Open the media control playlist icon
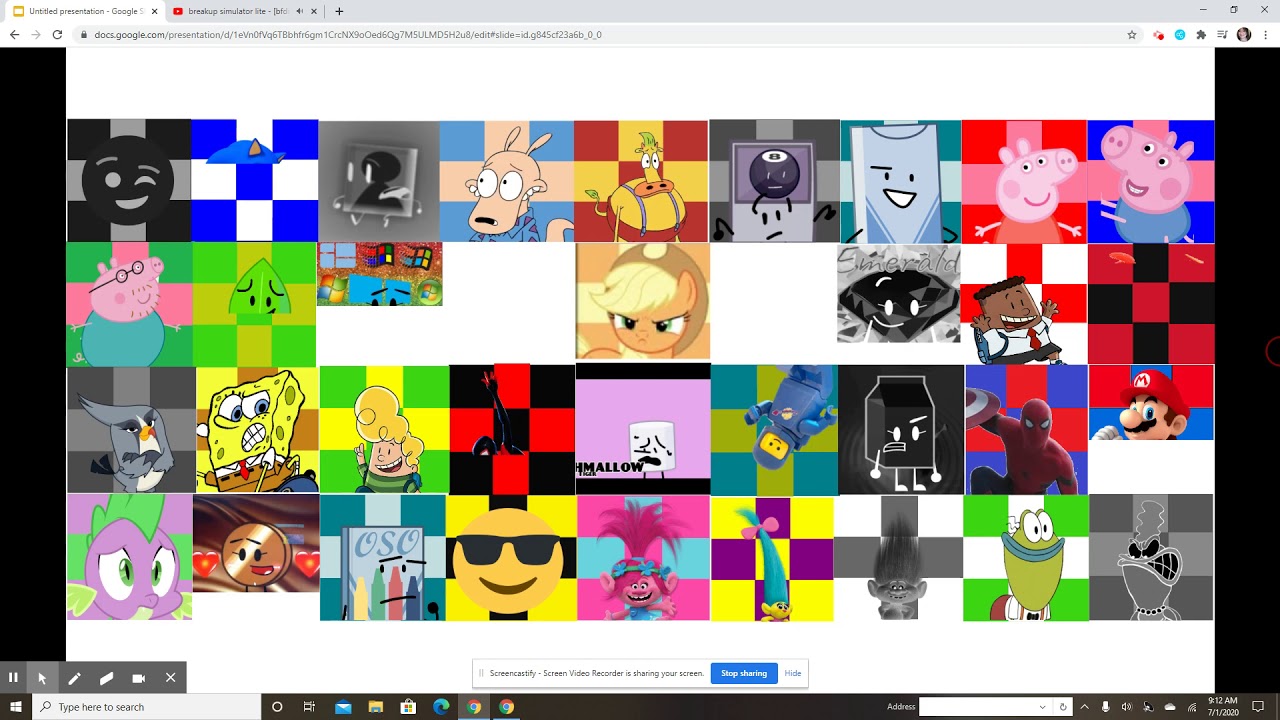 pos(1222,34)
